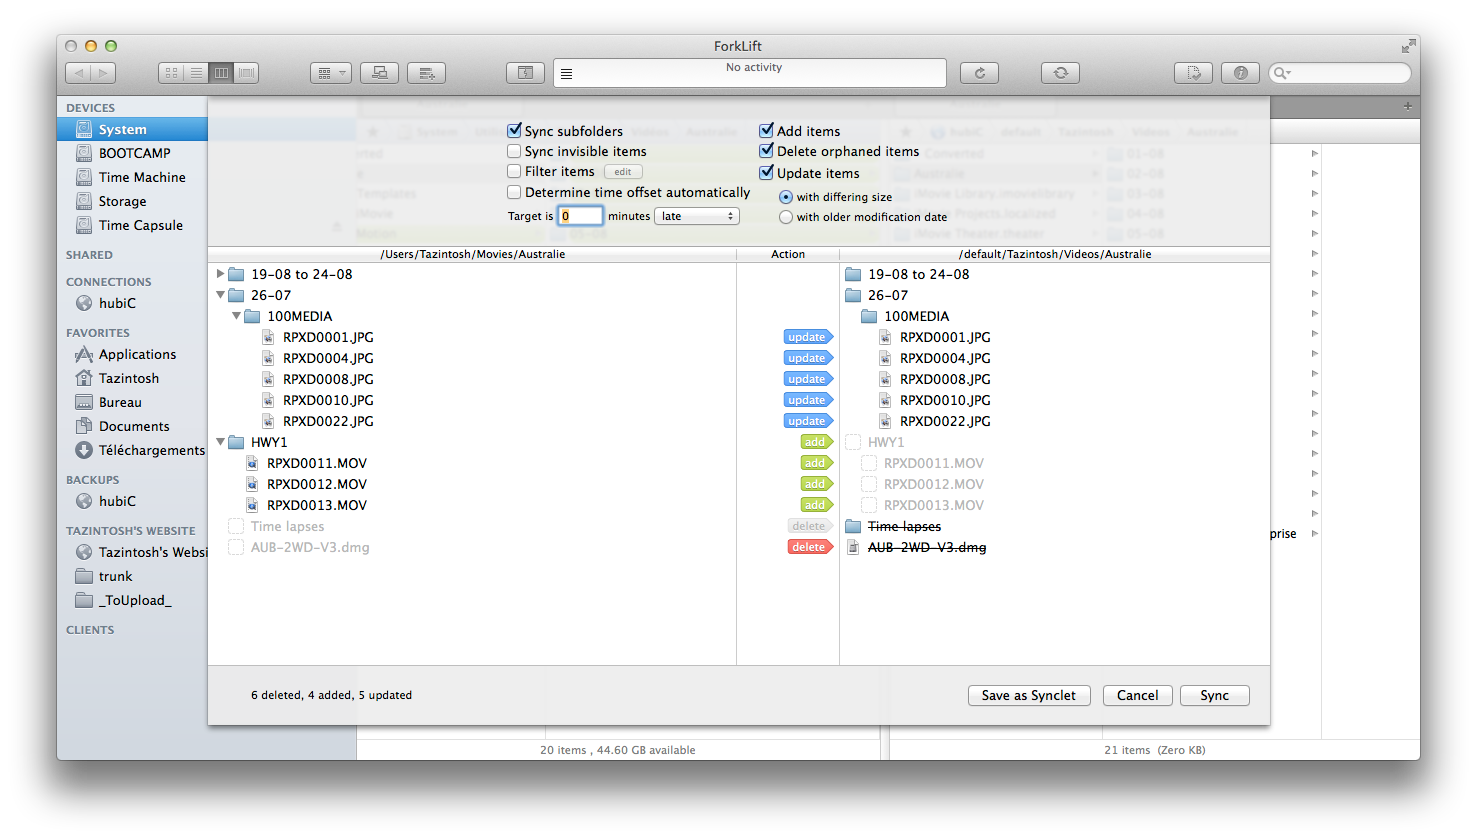Viewport: 1477px width, 839px height.
Task: Click the Save as Synclet button
Action: click(x=1028, y=695)
